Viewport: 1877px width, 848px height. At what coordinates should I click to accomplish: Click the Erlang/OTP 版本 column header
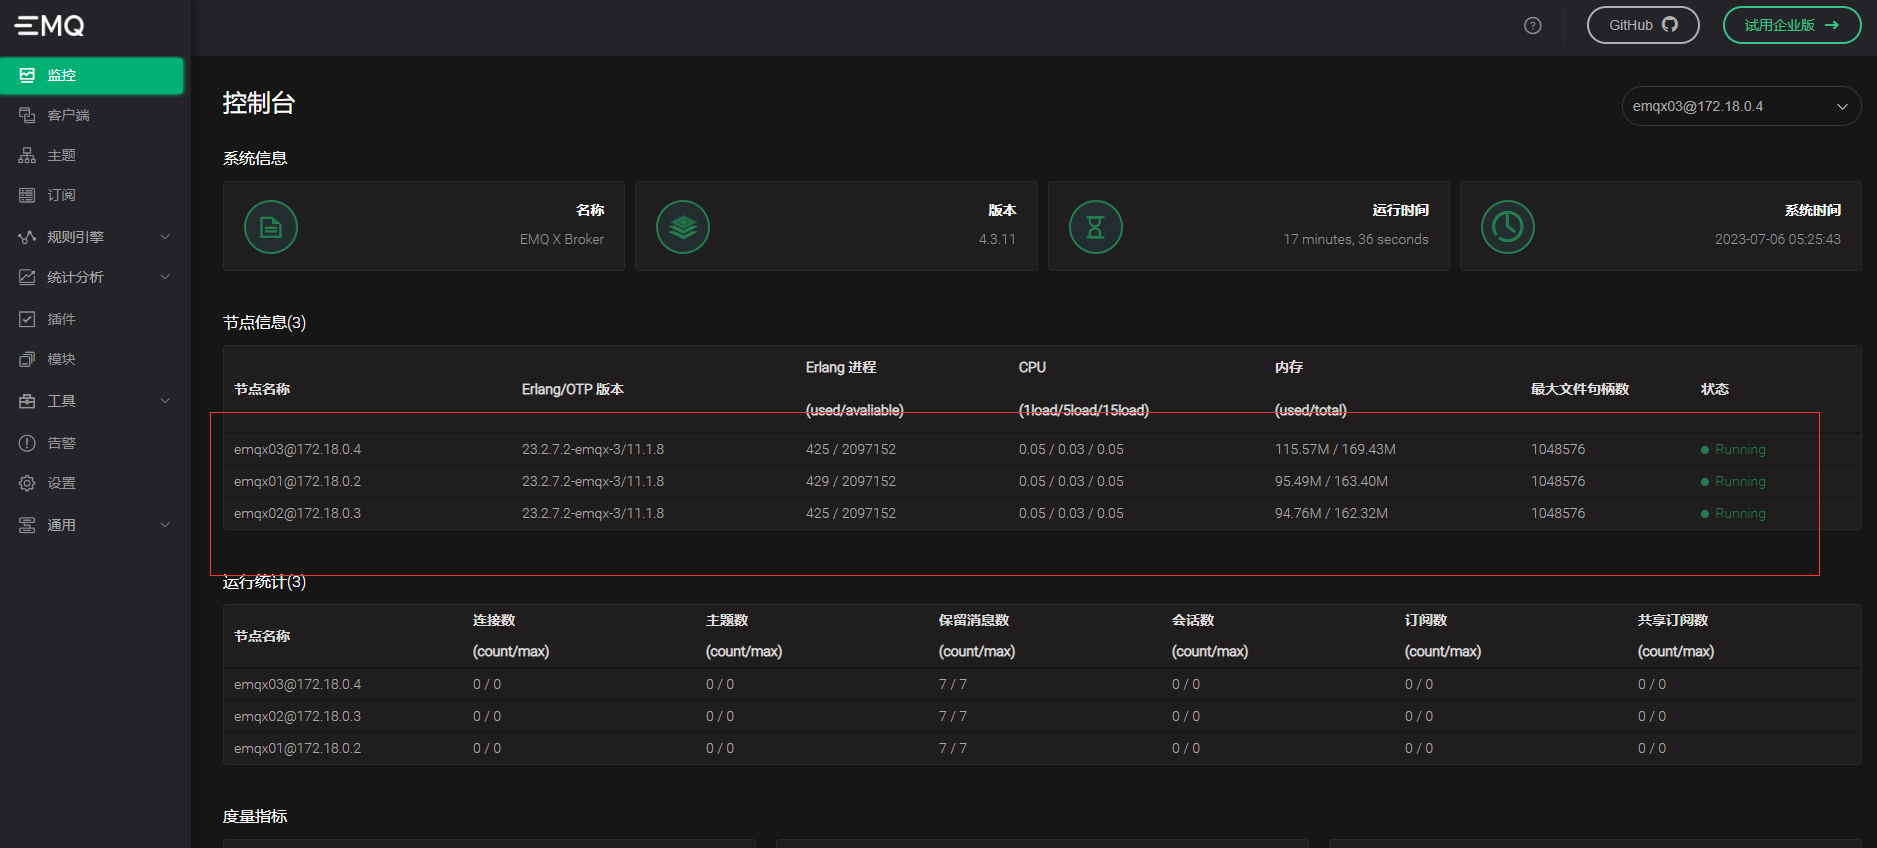[573, 389]
